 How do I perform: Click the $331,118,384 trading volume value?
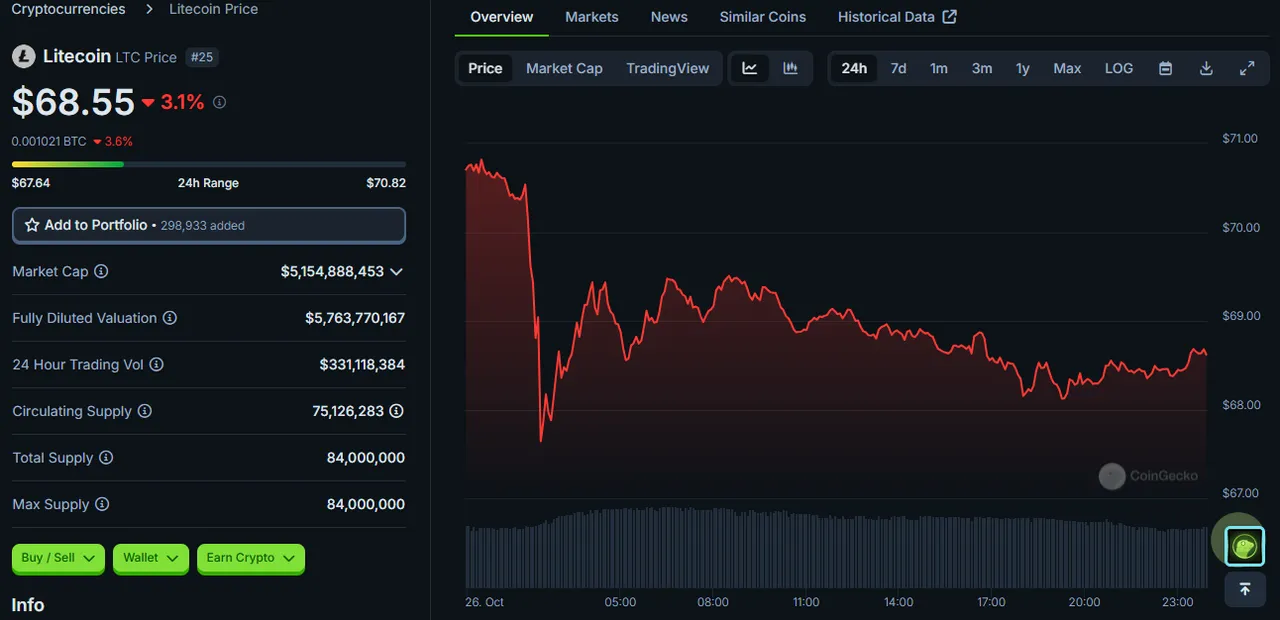[362, 365]
